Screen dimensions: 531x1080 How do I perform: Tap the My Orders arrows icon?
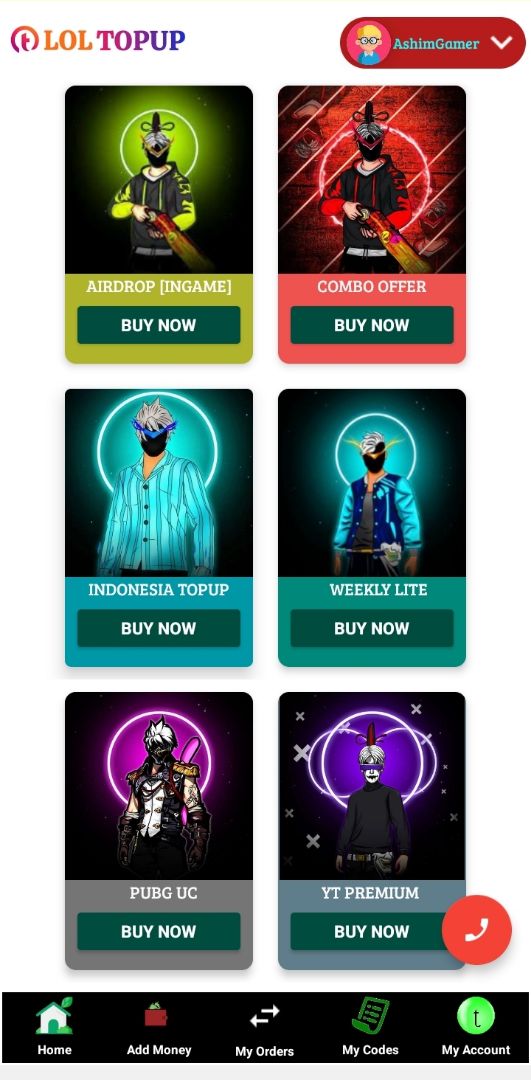264,1016
